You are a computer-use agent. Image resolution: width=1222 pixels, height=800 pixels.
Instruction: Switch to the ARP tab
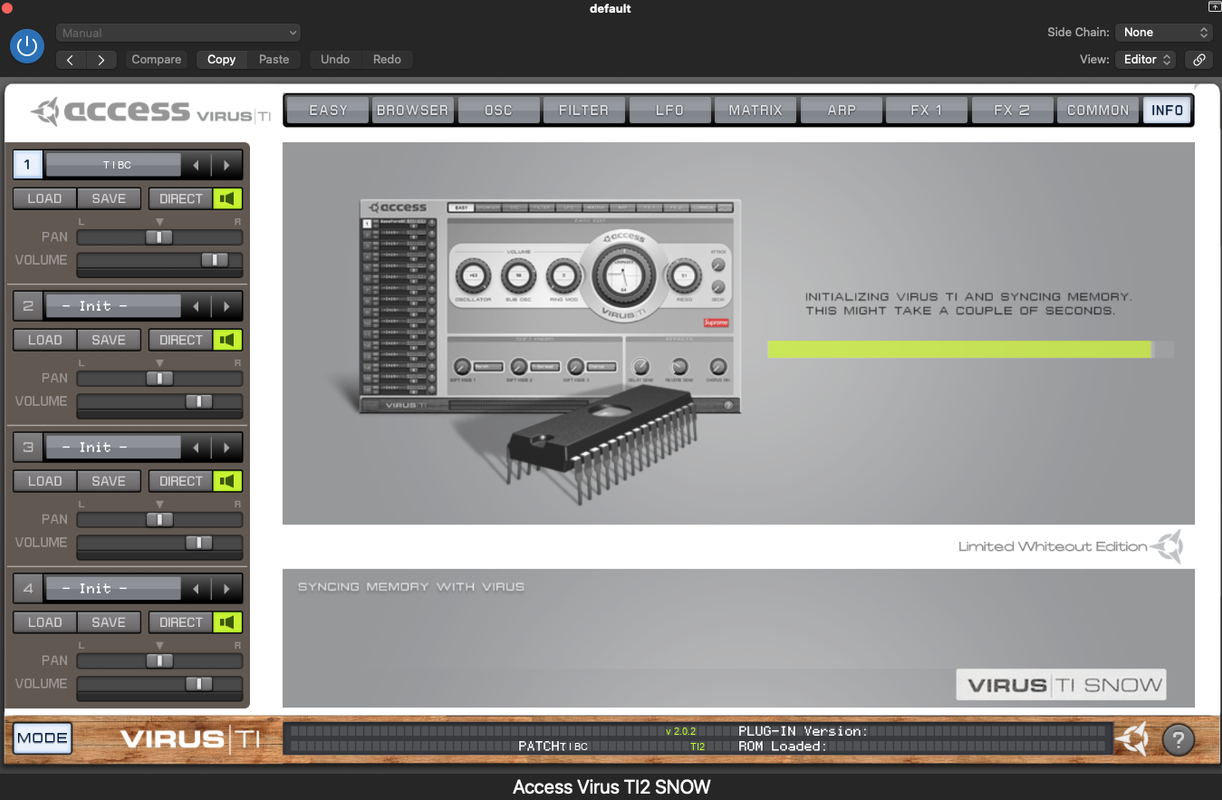coord(841,110)
